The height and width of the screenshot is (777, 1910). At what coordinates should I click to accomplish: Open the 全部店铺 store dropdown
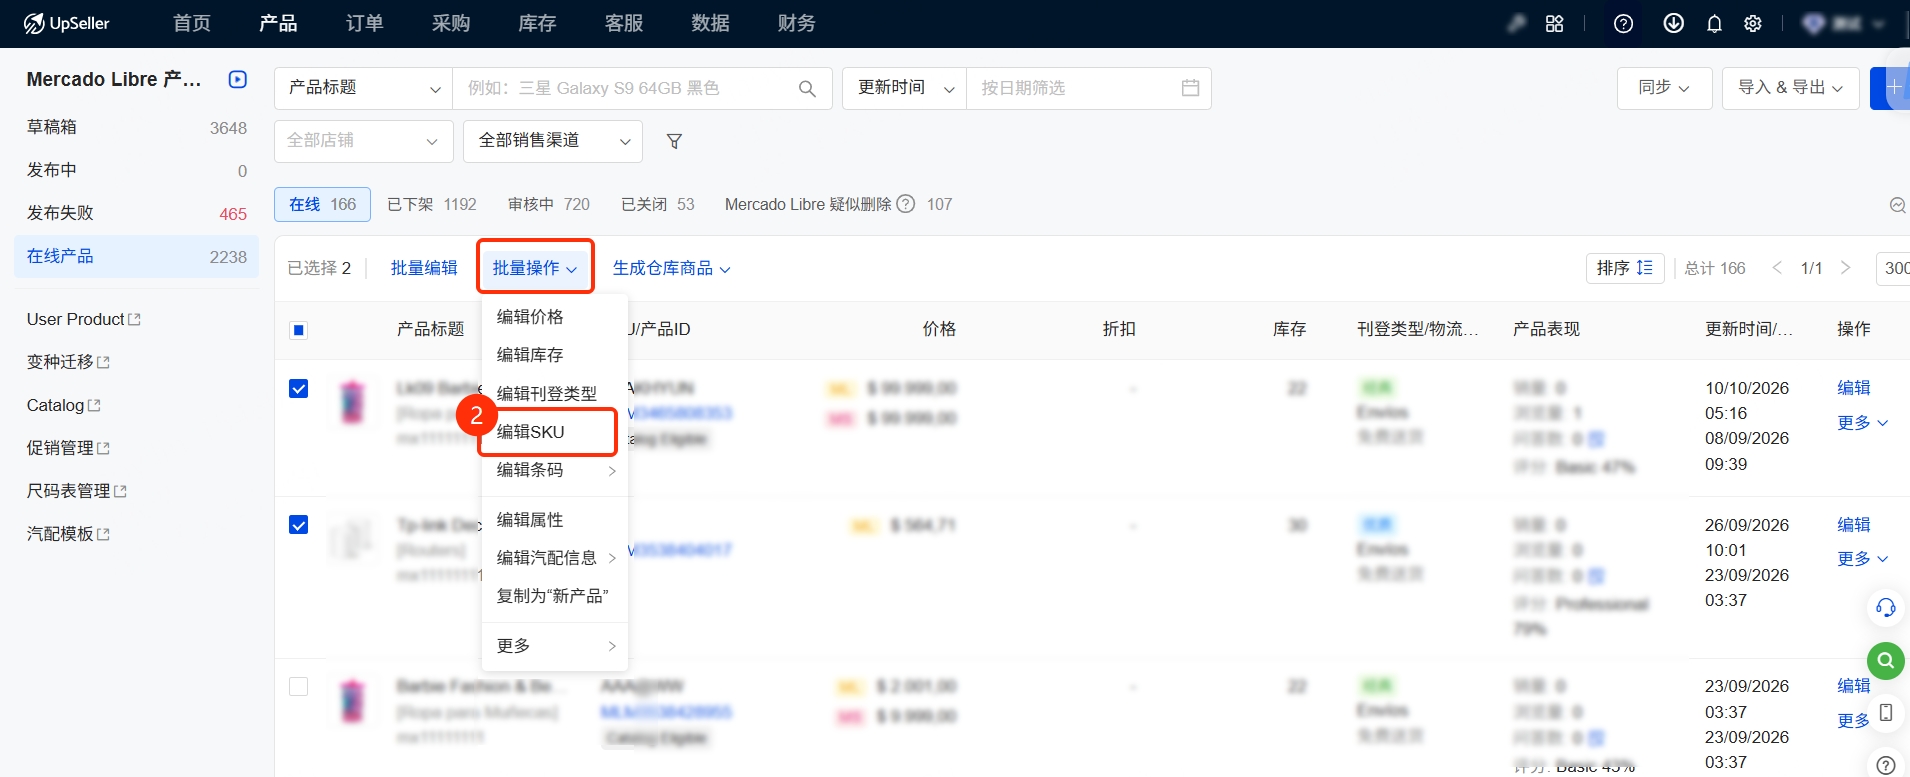363,141
